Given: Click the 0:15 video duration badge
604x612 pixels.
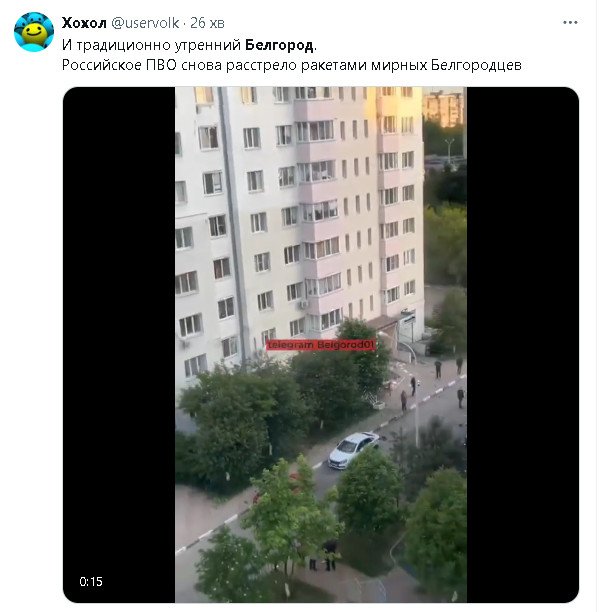Looking at the screenshot, I should [91, 582].
